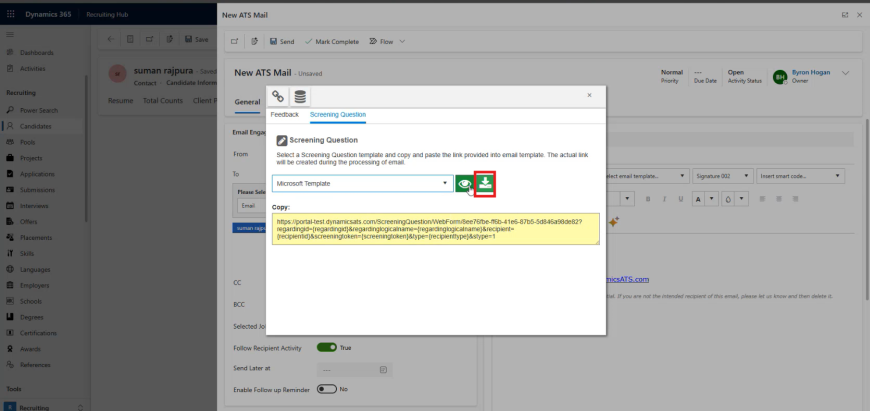This screenshot has height=411, width=870.
Task: Open the font color dropdown arrow
Action: (x=712, y=199)
